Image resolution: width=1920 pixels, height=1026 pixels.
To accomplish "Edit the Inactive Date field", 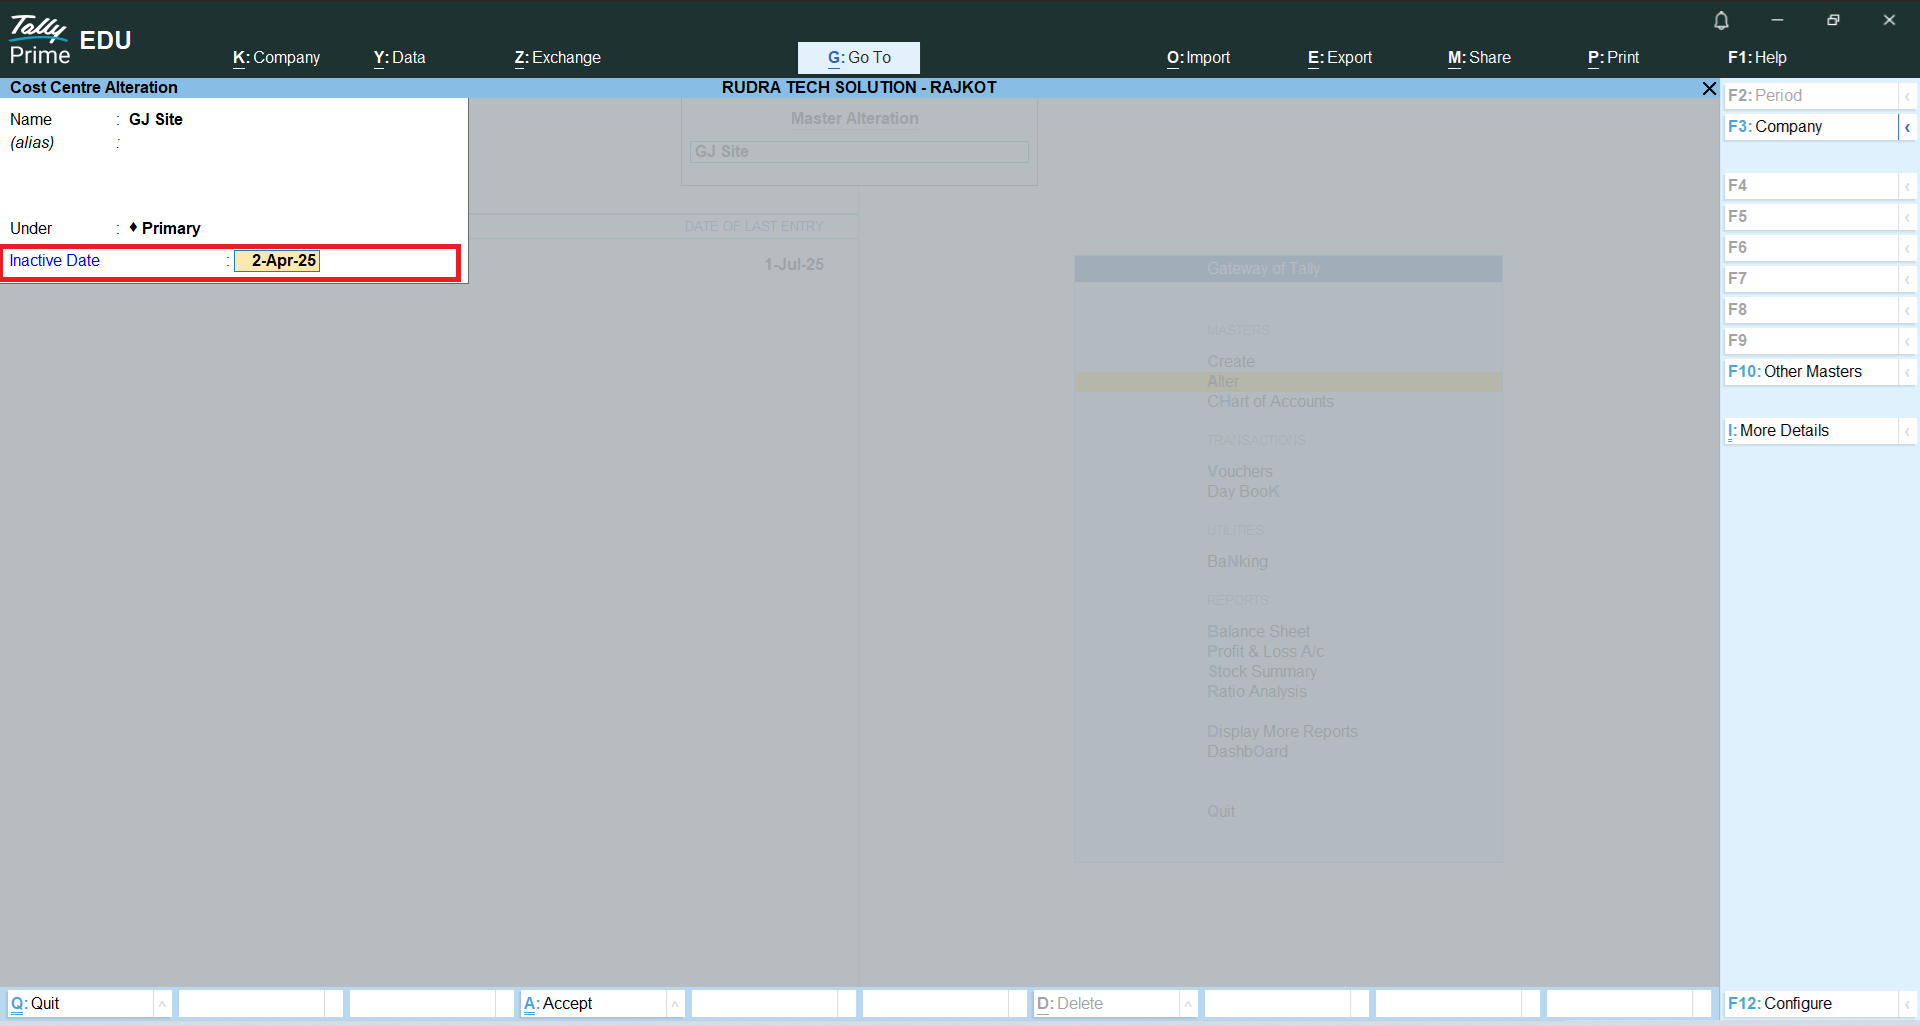I will (x=277, y=261).
